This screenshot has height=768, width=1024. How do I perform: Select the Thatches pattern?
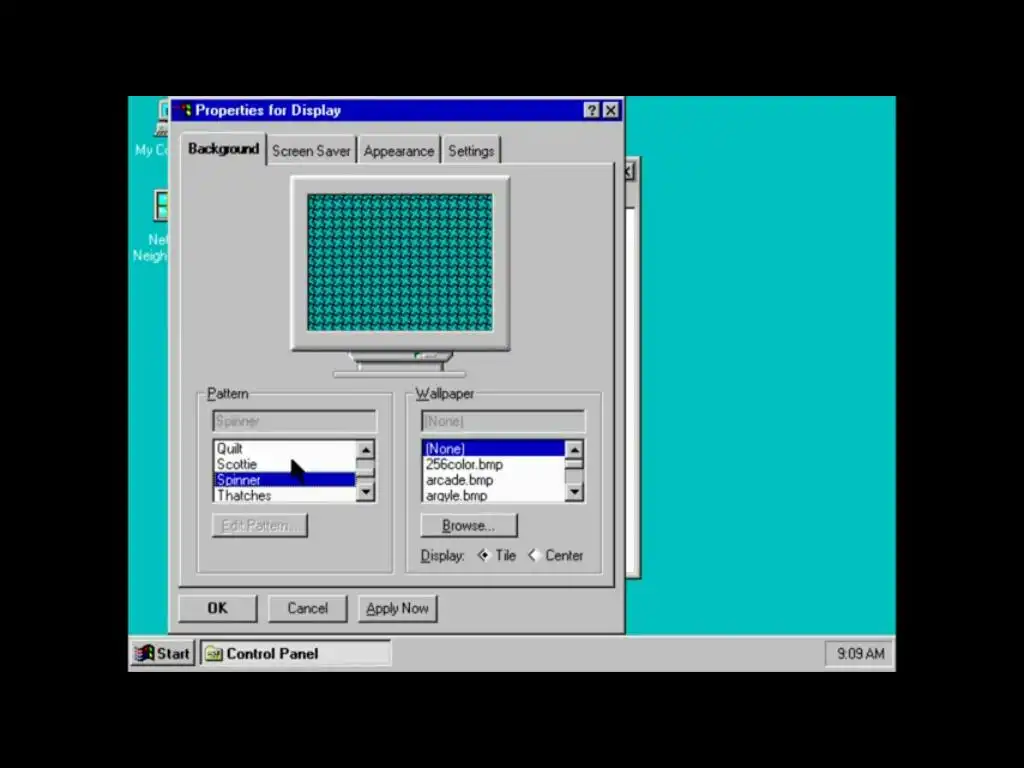285,495
